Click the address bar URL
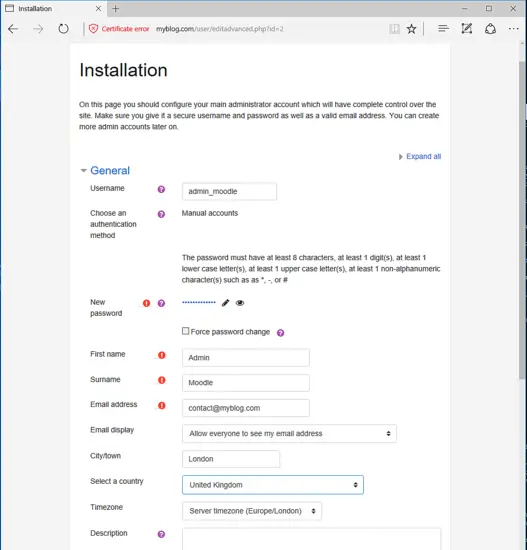The image size is (527, 550). point(220,29)
